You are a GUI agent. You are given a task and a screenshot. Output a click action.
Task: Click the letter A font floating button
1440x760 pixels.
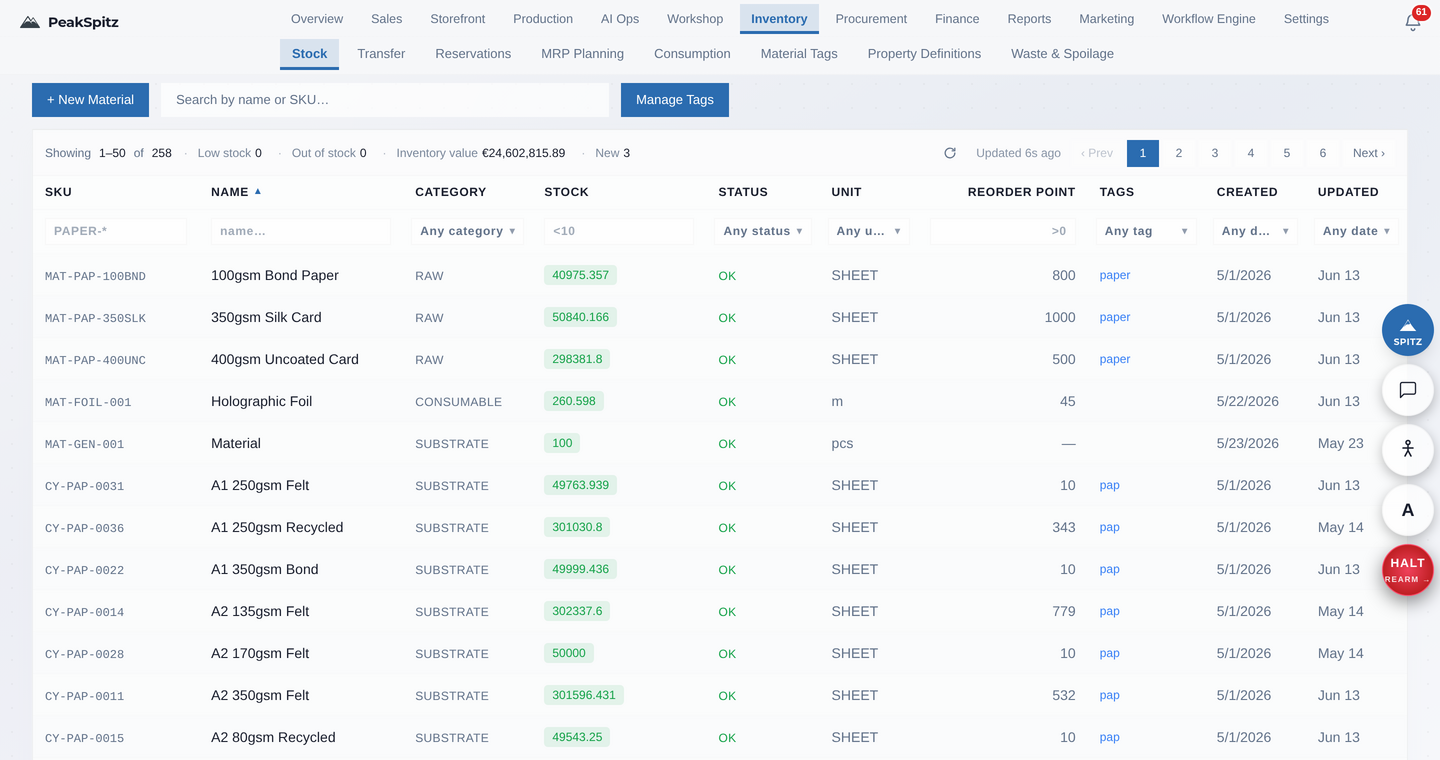pyautogui.click(x=1408, y=510)
